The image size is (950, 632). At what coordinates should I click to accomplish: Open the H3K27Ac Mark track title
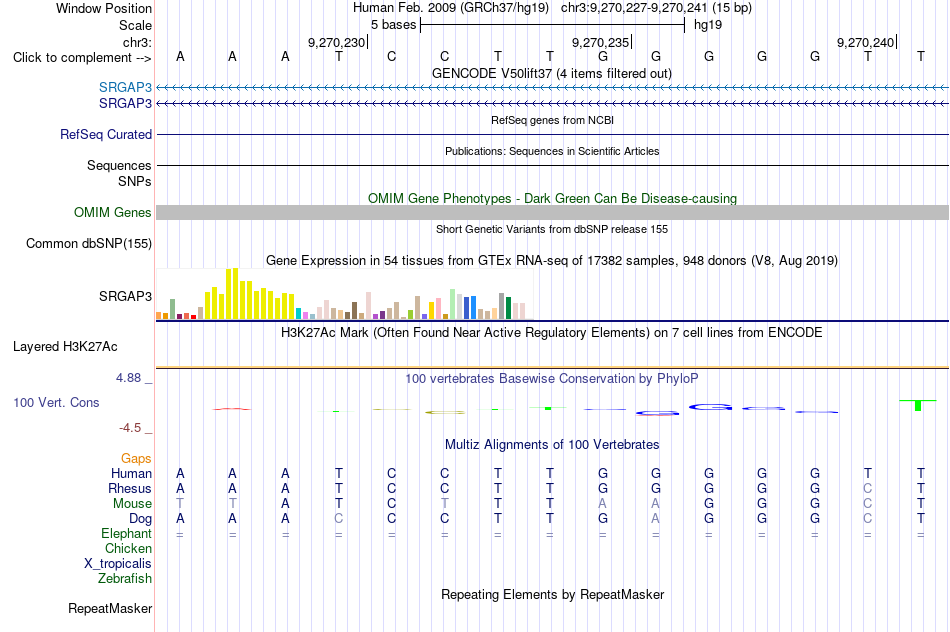click(x=552, y=333)
